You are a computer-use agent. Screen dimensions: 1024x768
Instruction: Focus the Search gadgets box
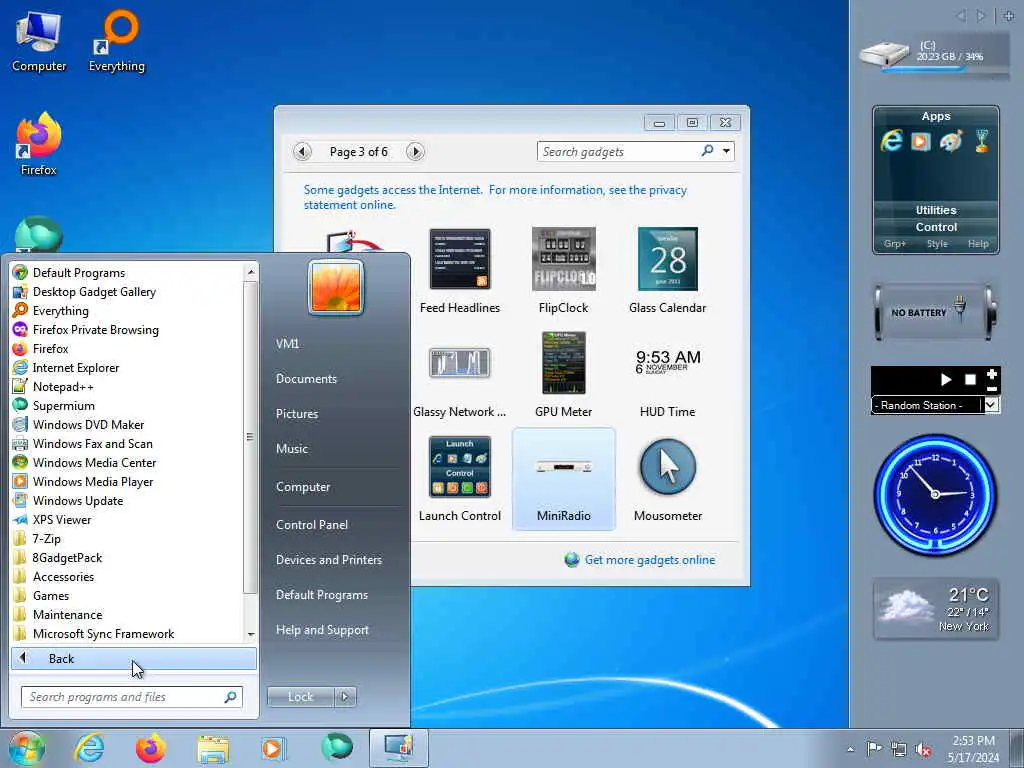click(x=617, y=152)
